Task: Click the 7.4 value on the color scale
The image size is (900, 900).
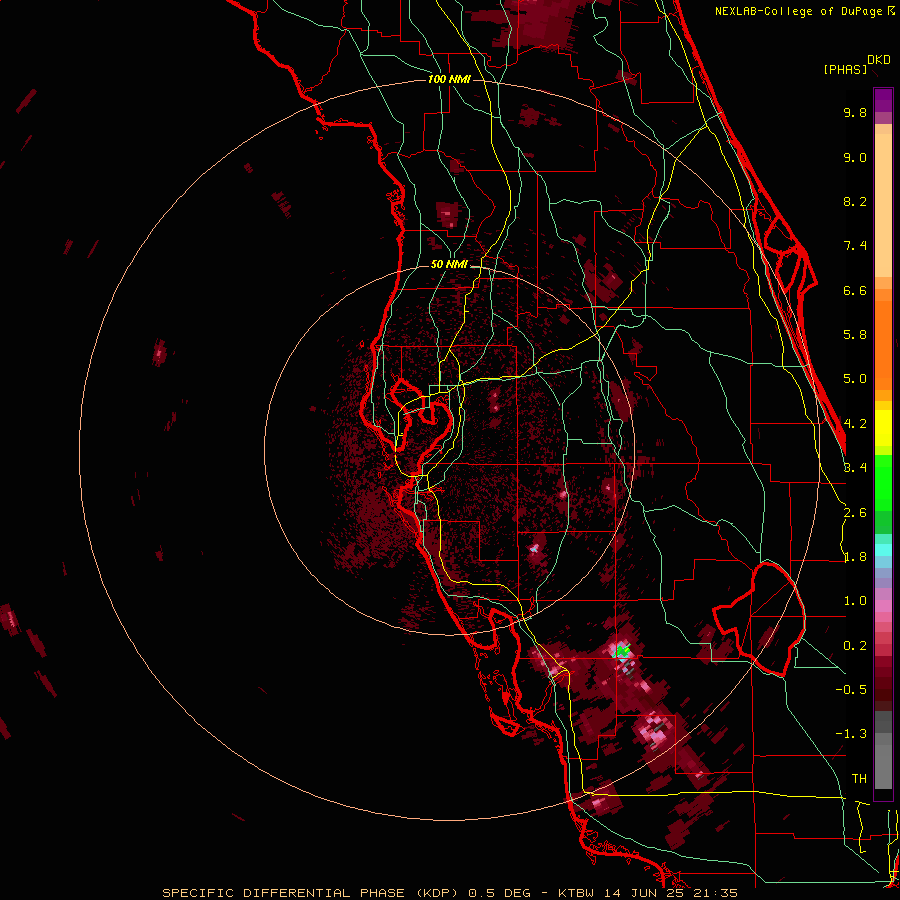Action: [855, 246]
